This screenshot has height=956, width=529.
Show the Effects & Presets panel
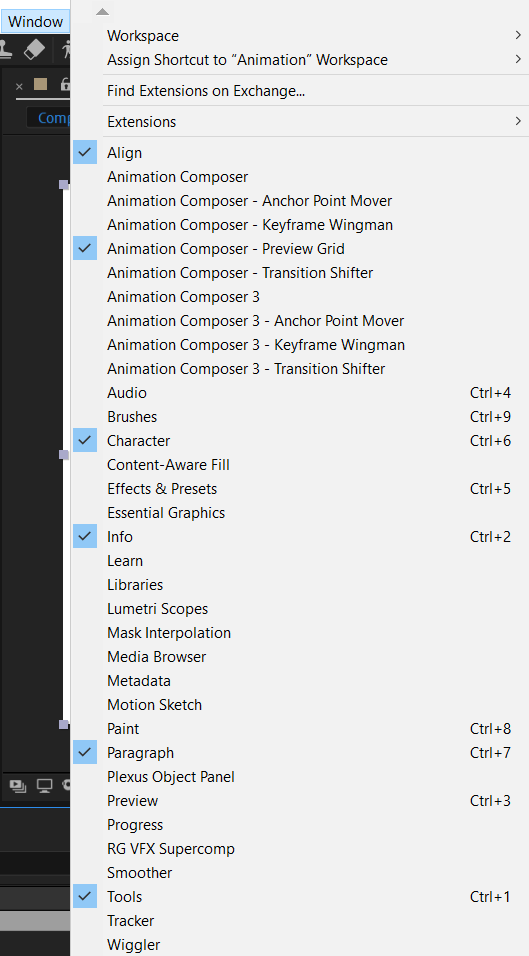(x=299, y=489)
